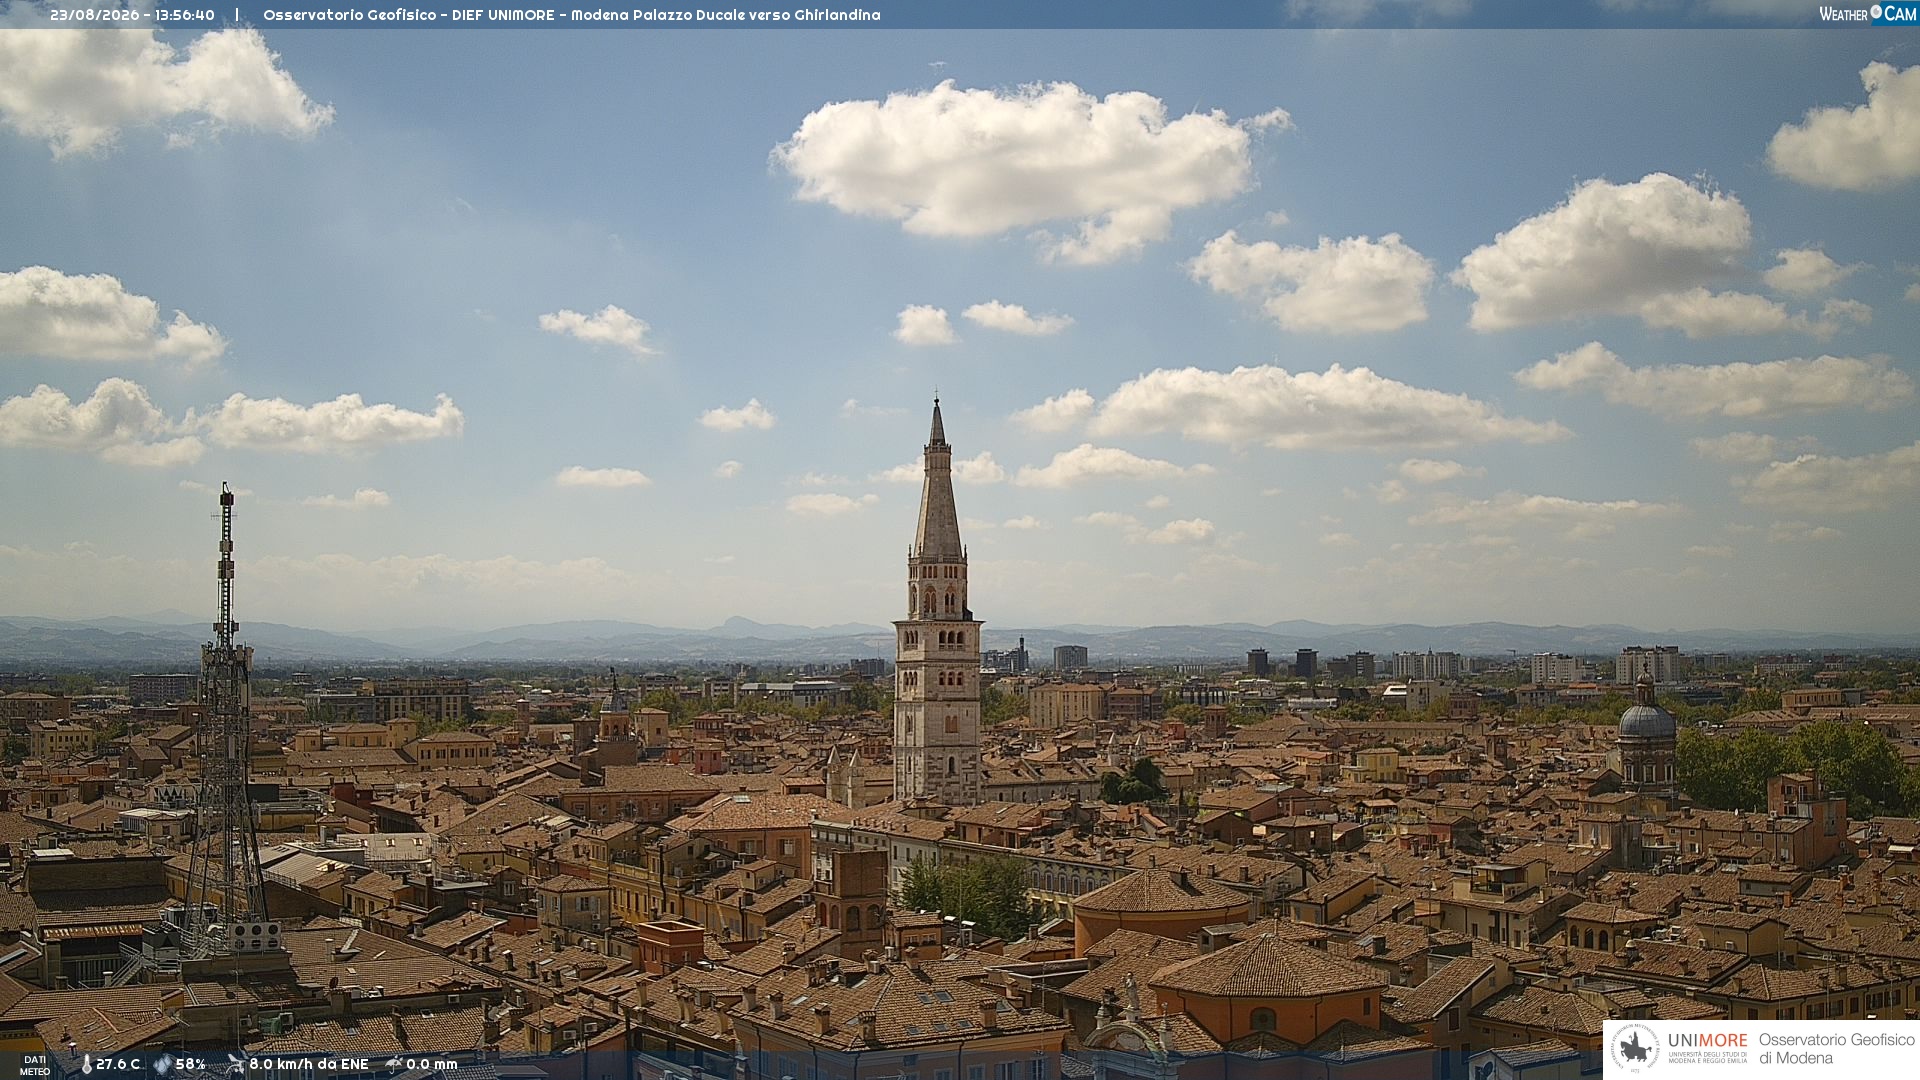Click the 27.6 C temperature reading
The width and height of the screenshot is (1920, 1080).
(x=118, y=1064)
